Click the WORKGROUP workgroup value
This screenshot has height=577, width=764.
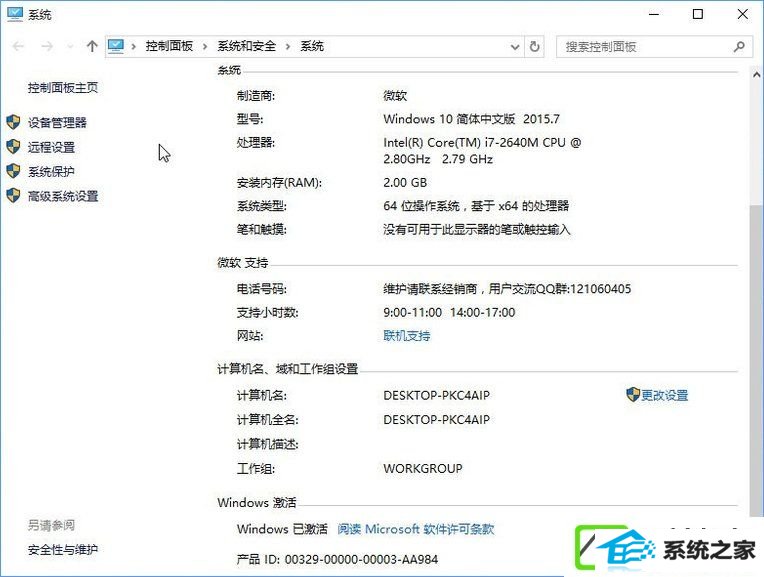pyautogui.click(x=423, y=468)
